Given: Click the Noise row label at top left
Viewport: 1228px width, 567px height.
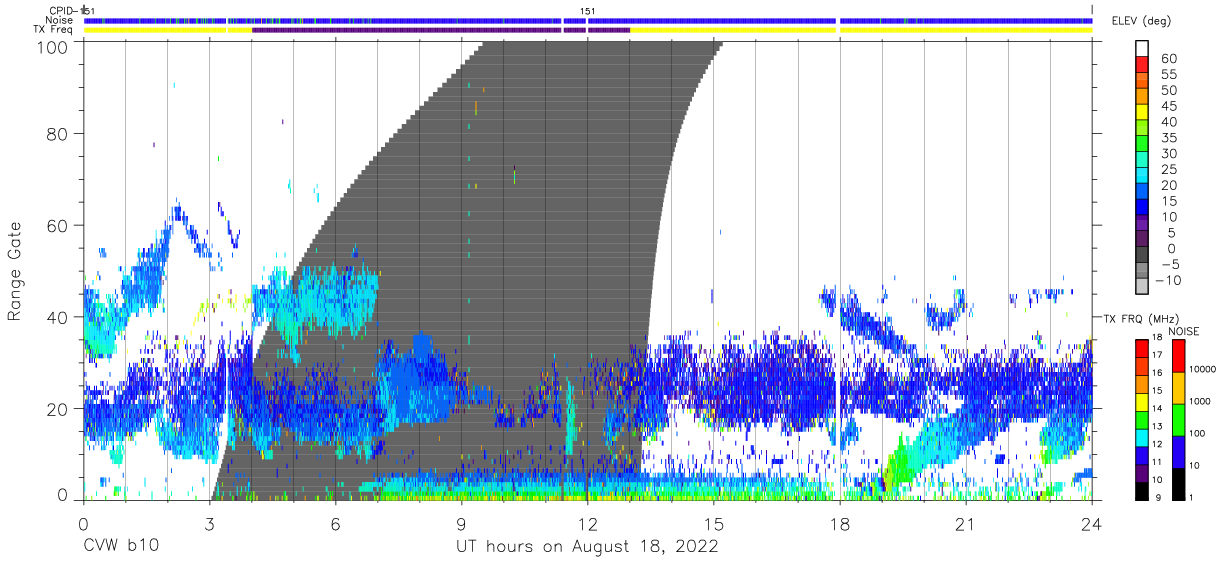Looking at the screenshot, I should click(60, 20).
